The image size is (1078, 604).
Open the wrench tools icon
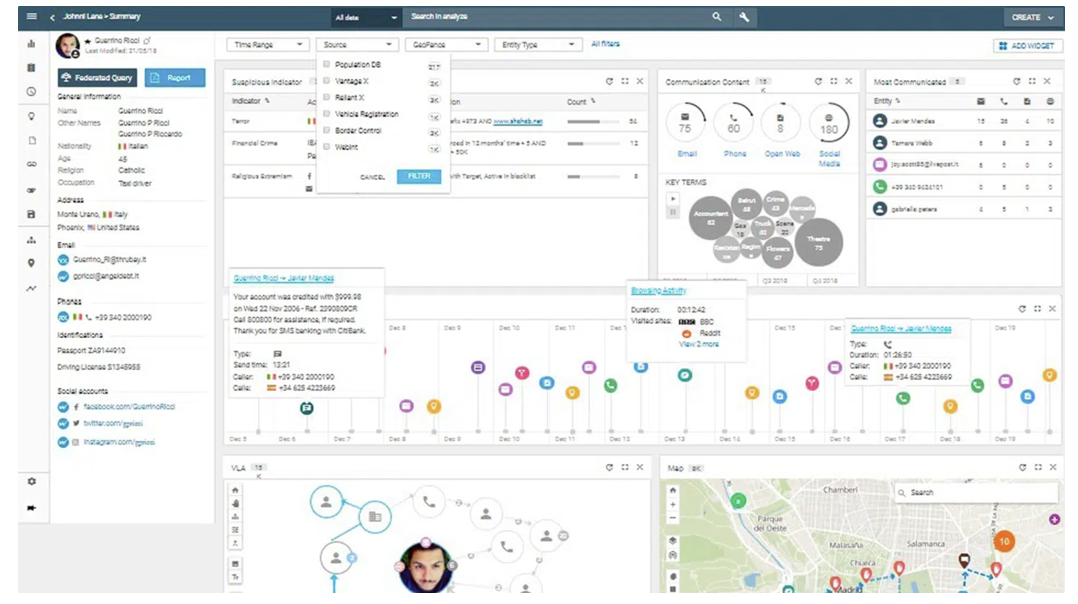click(x=744, y=17)
